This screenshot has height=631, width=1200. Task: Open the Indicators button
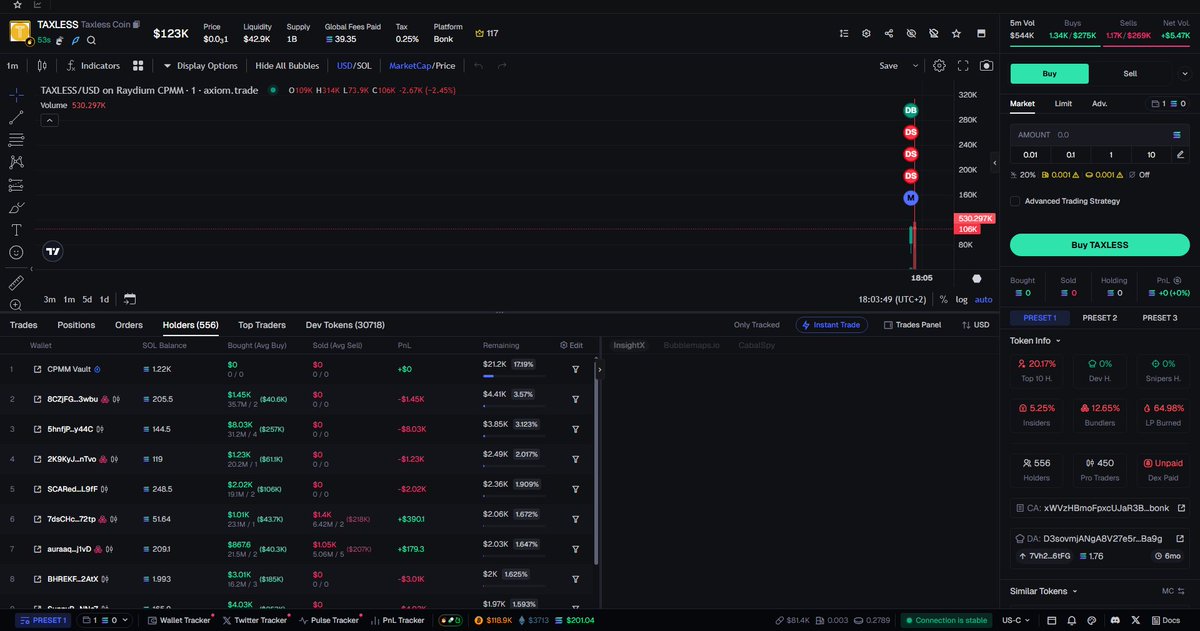(93, 66)
